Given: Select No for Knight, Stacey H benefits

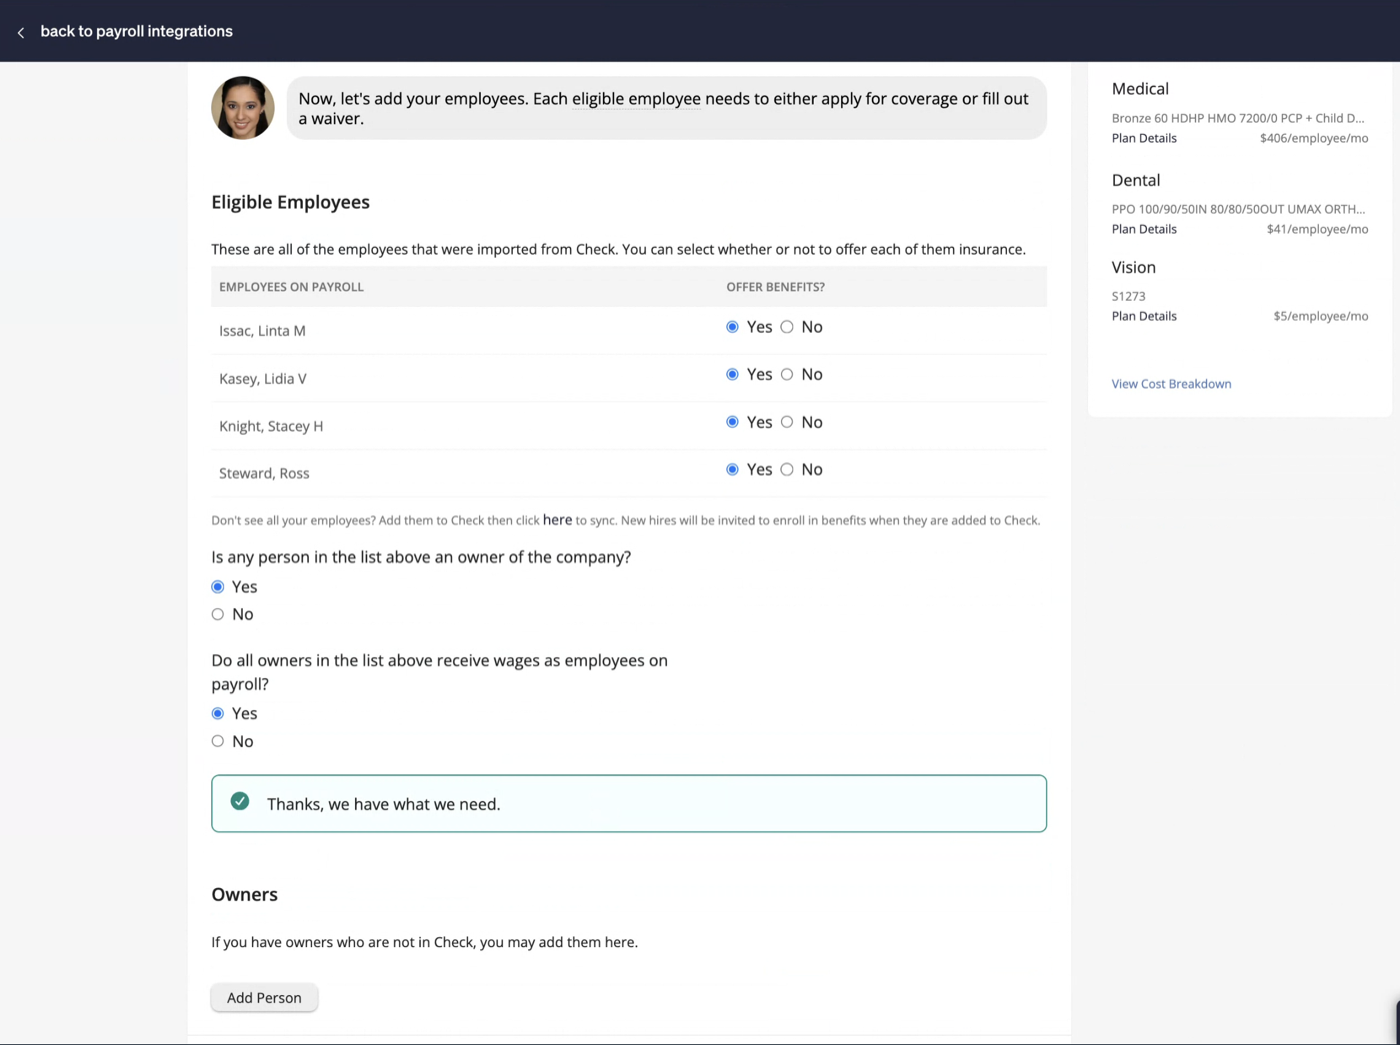Looking at the screenshot, I should pos(787,422).
